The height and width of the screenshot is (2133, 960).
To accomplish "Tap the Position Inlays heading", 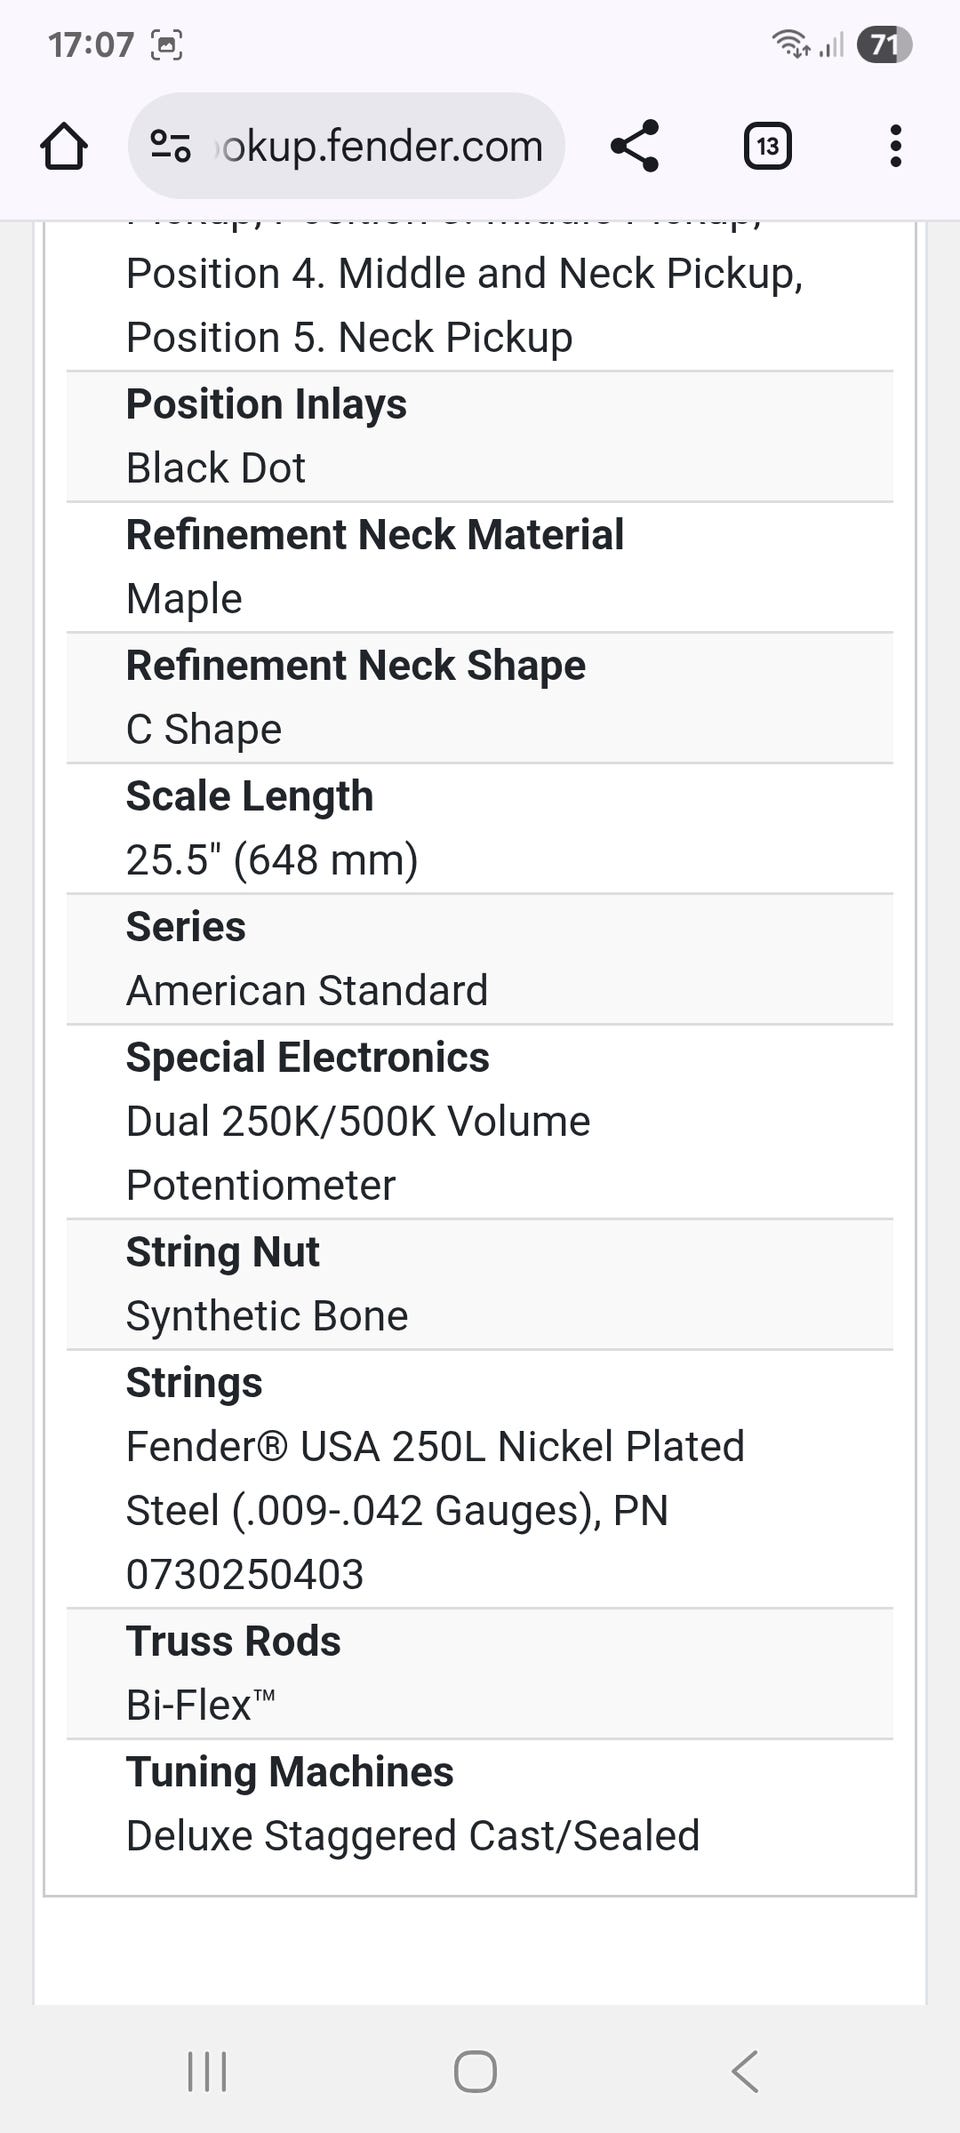I will pyautogui.click(x=266, y=404).
